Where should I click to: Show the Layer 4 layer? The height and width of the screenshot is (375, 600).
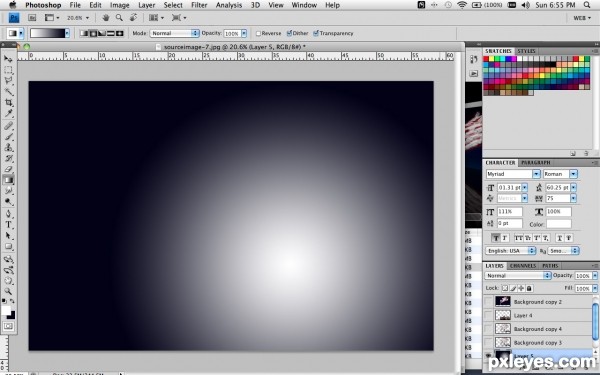488,315
